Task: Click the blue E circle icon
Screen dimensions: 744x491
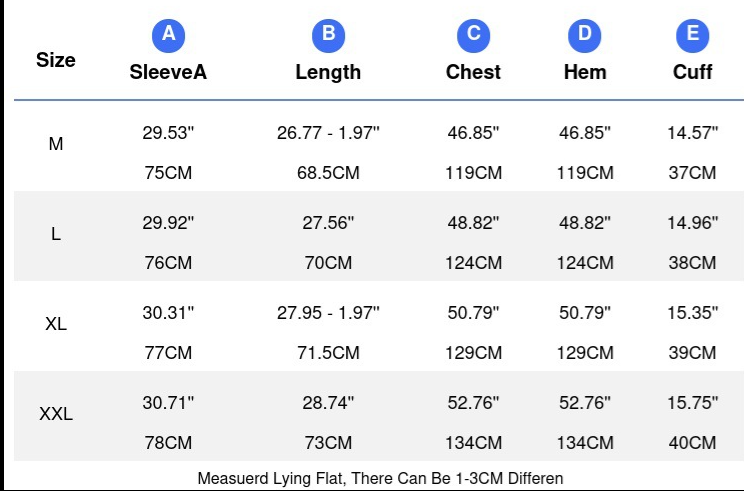Action: click(x=693, y=36)
